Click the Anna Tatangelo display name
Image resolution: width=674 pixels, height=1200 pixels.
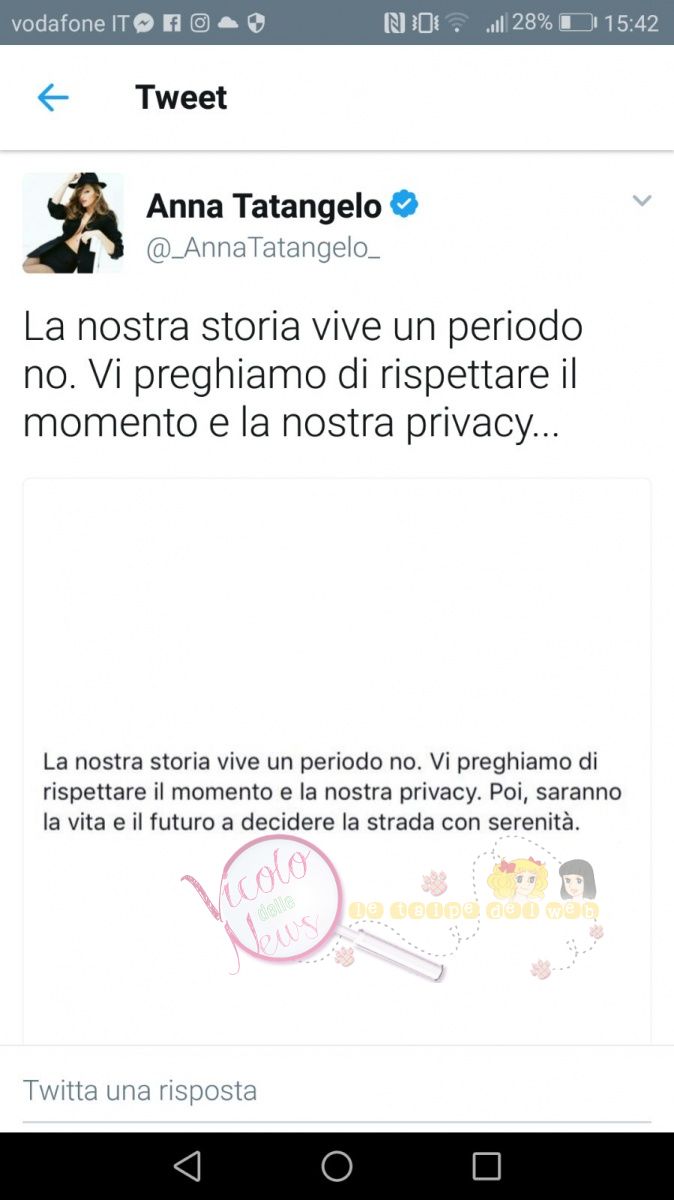click(264, 206)
